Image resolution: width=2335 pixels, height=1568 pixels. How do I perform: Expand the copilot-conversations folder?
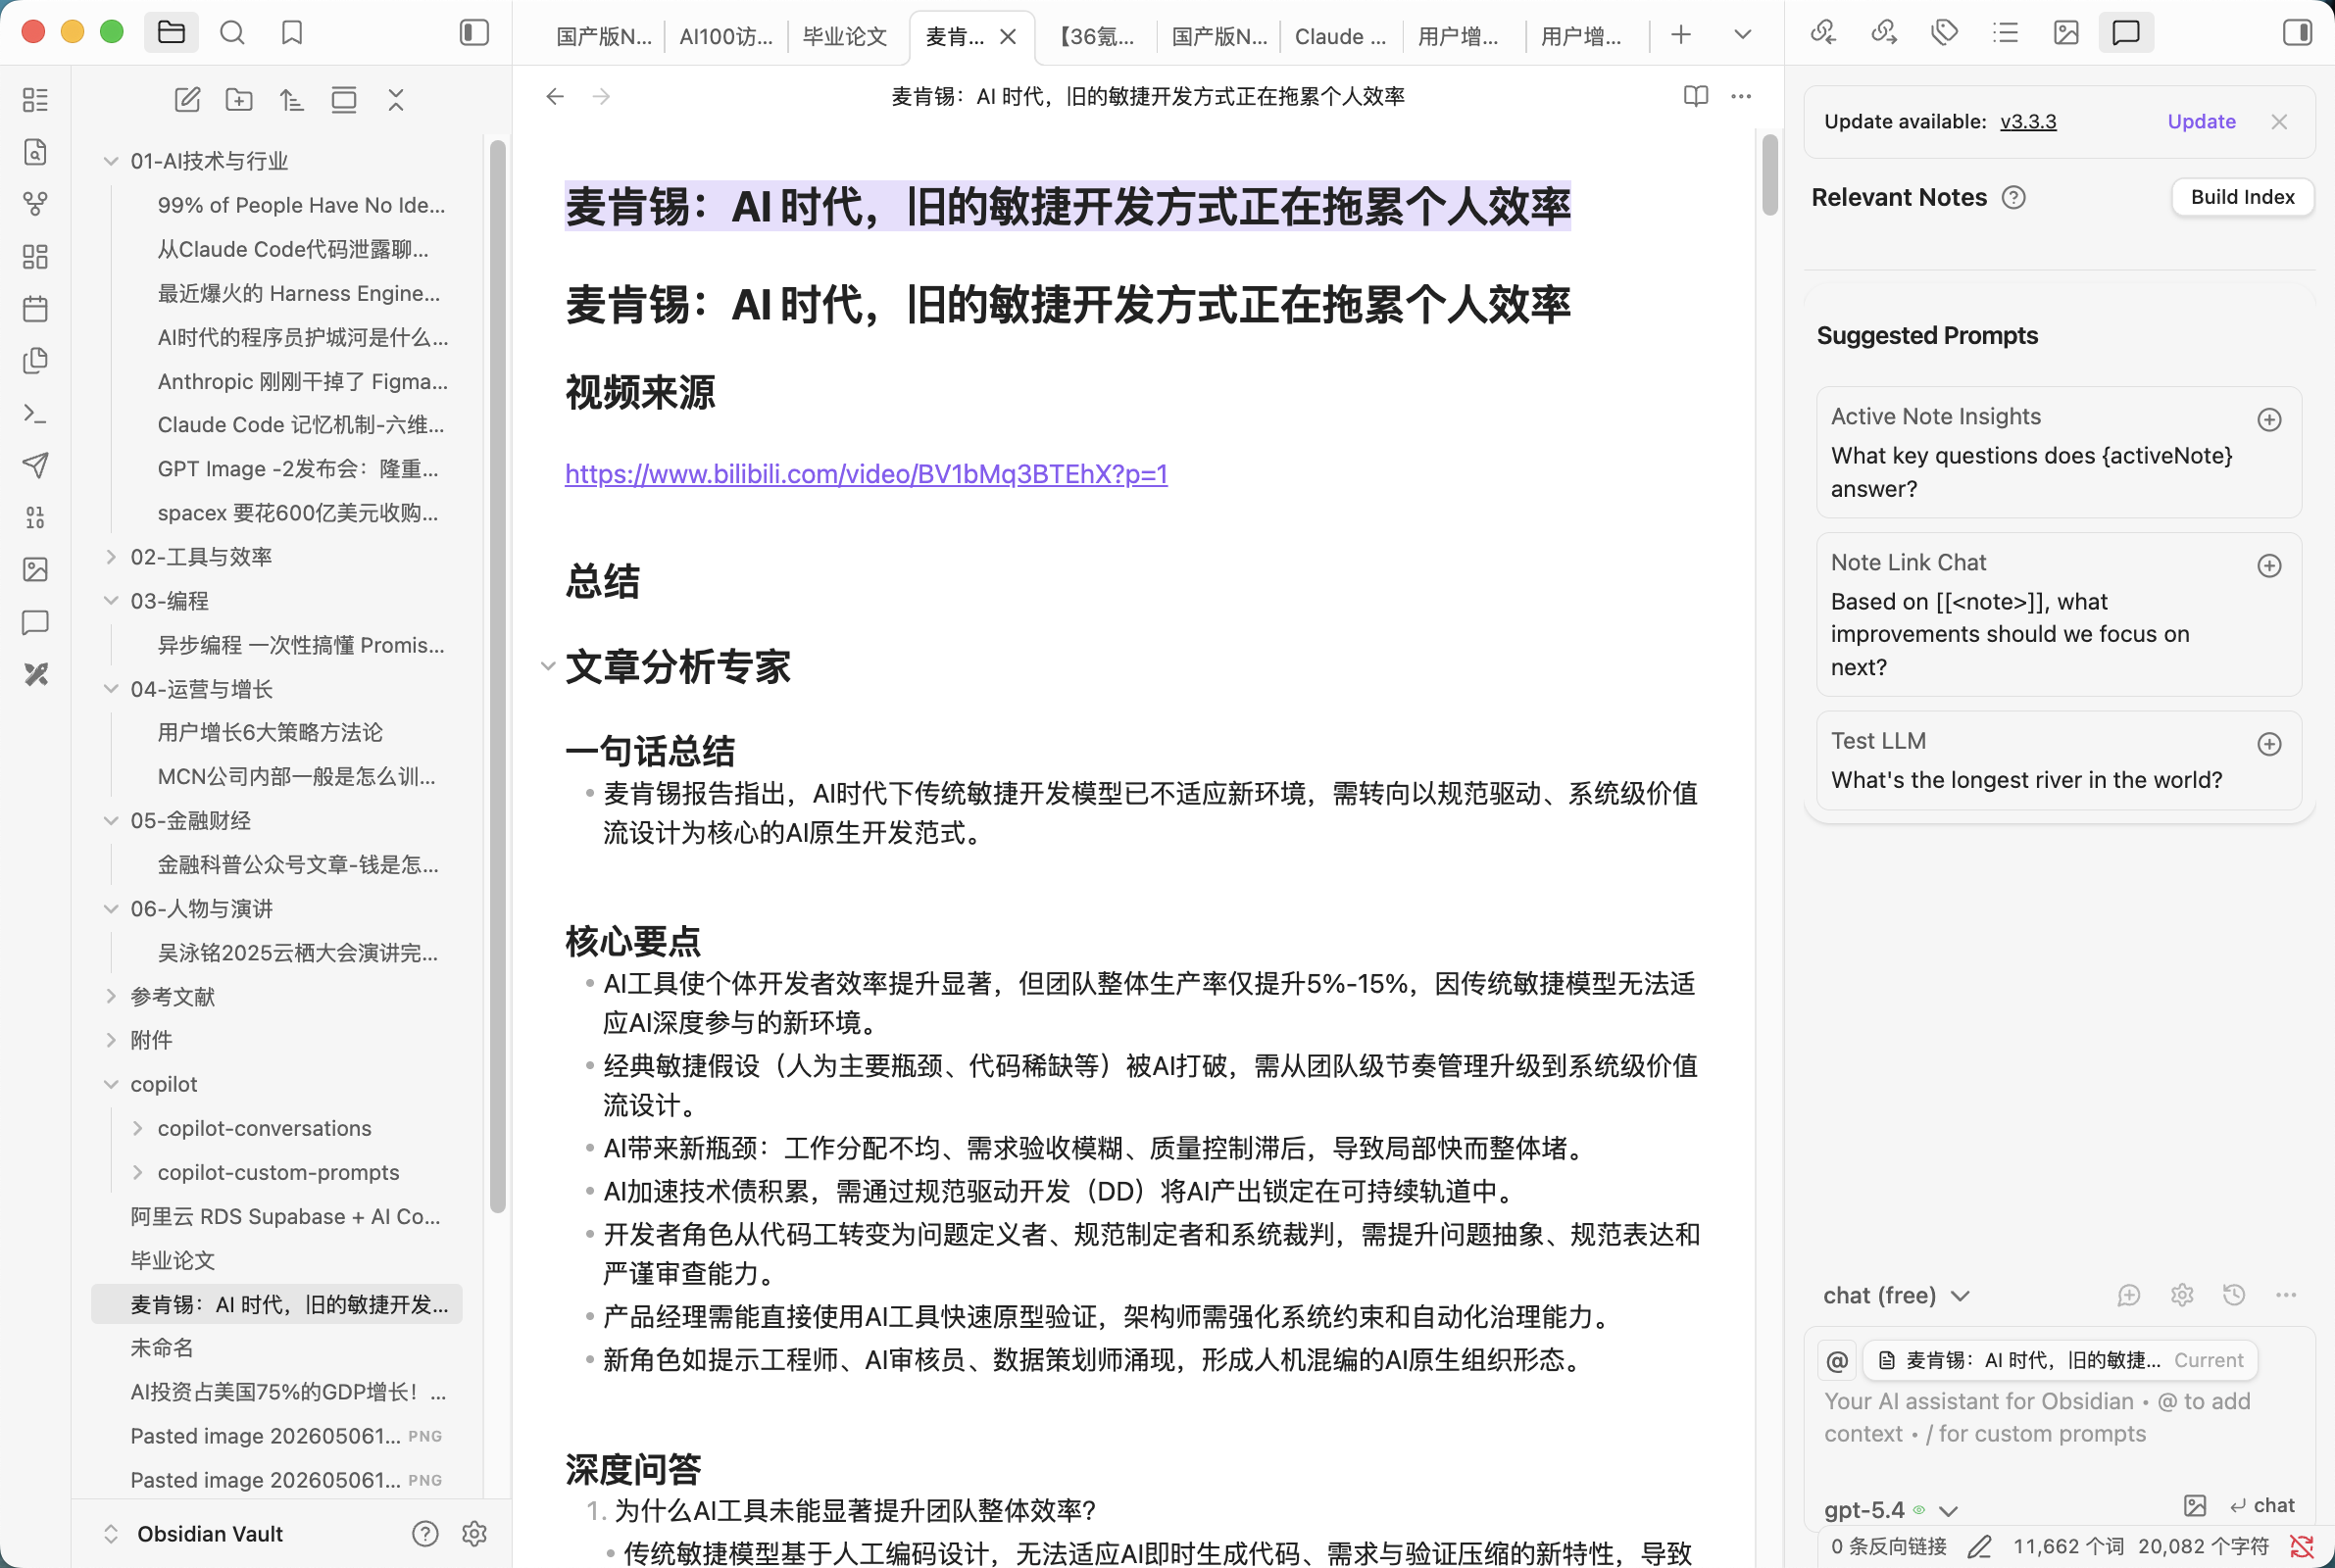138,1128
